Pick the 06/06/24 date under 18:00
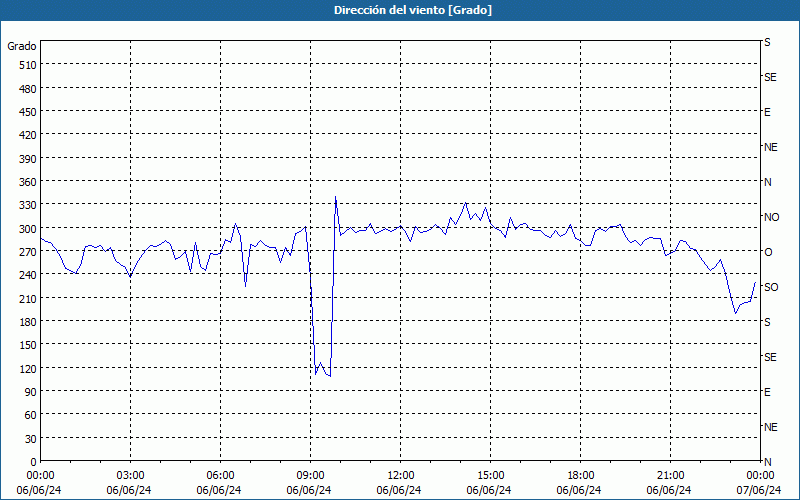This screenshot has height=500, width=800. coord(579,490)
